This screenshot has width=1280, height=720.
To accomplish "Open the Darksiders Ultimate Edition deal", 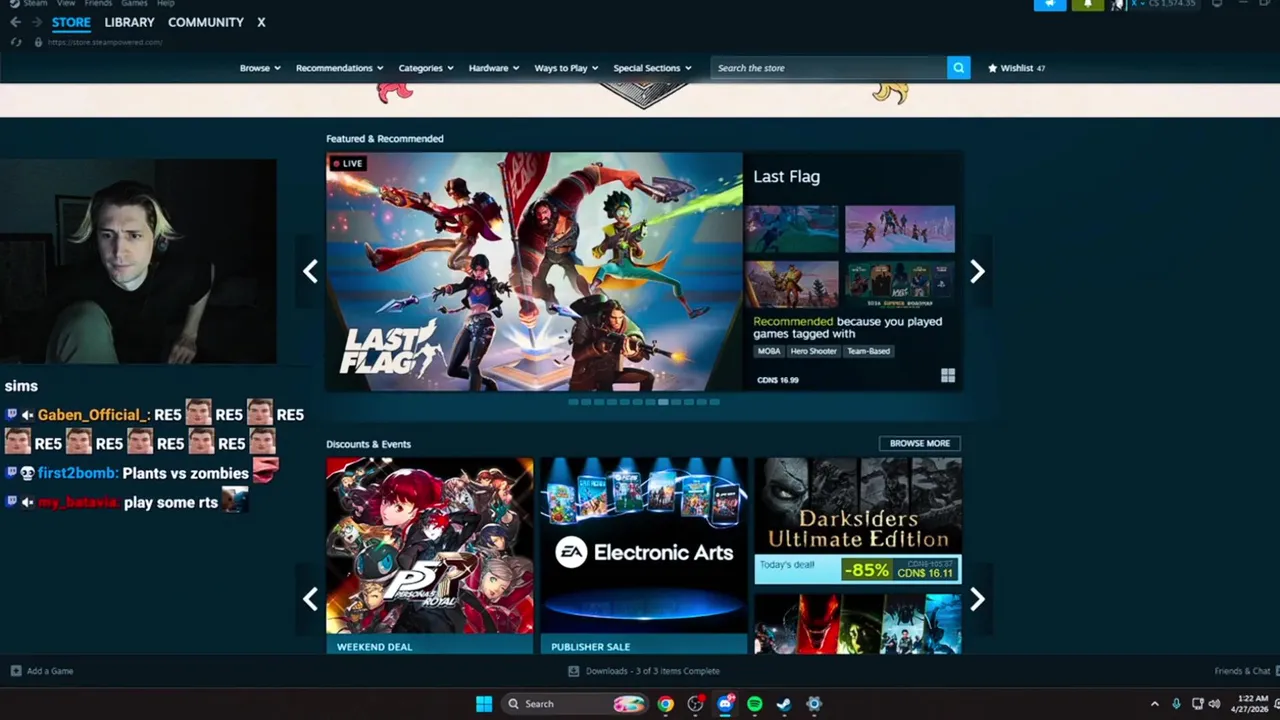I will pyautogui.click(x=858, y=520).
